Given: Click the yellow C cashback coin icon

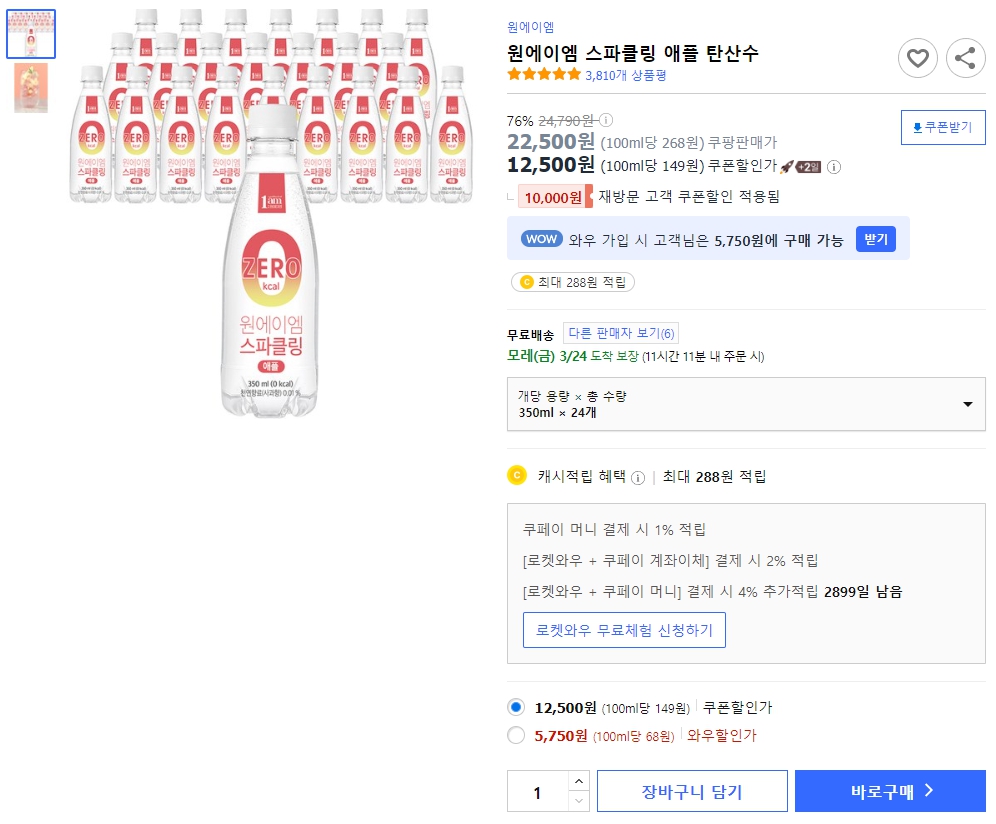Looking at the screenshot, I should 519,477.
